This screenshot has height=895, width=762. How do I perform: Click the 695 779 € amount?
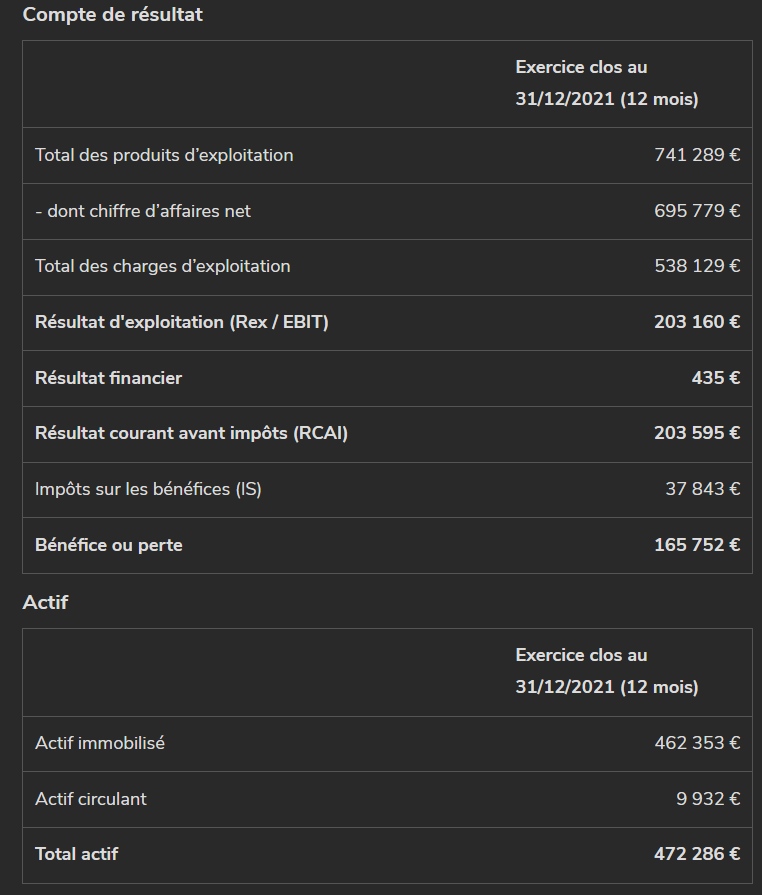(697, 211)
